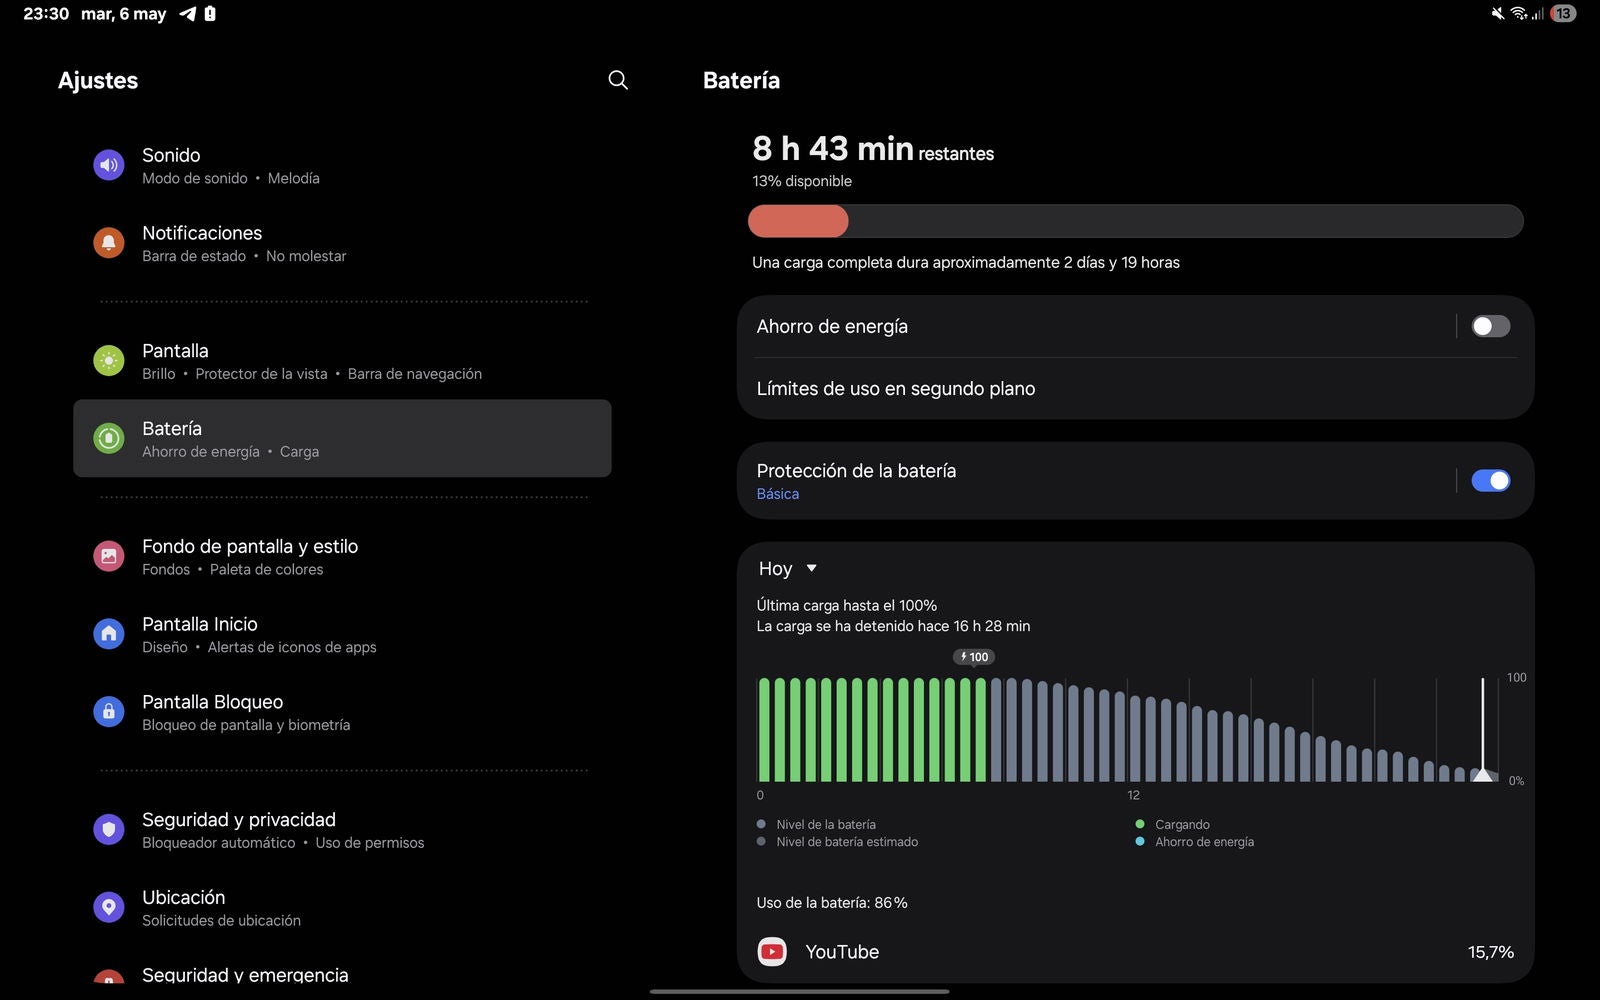Select Batería in the settings list
This screenshot has width=1600, height=1000.
(x=342, y=438)
